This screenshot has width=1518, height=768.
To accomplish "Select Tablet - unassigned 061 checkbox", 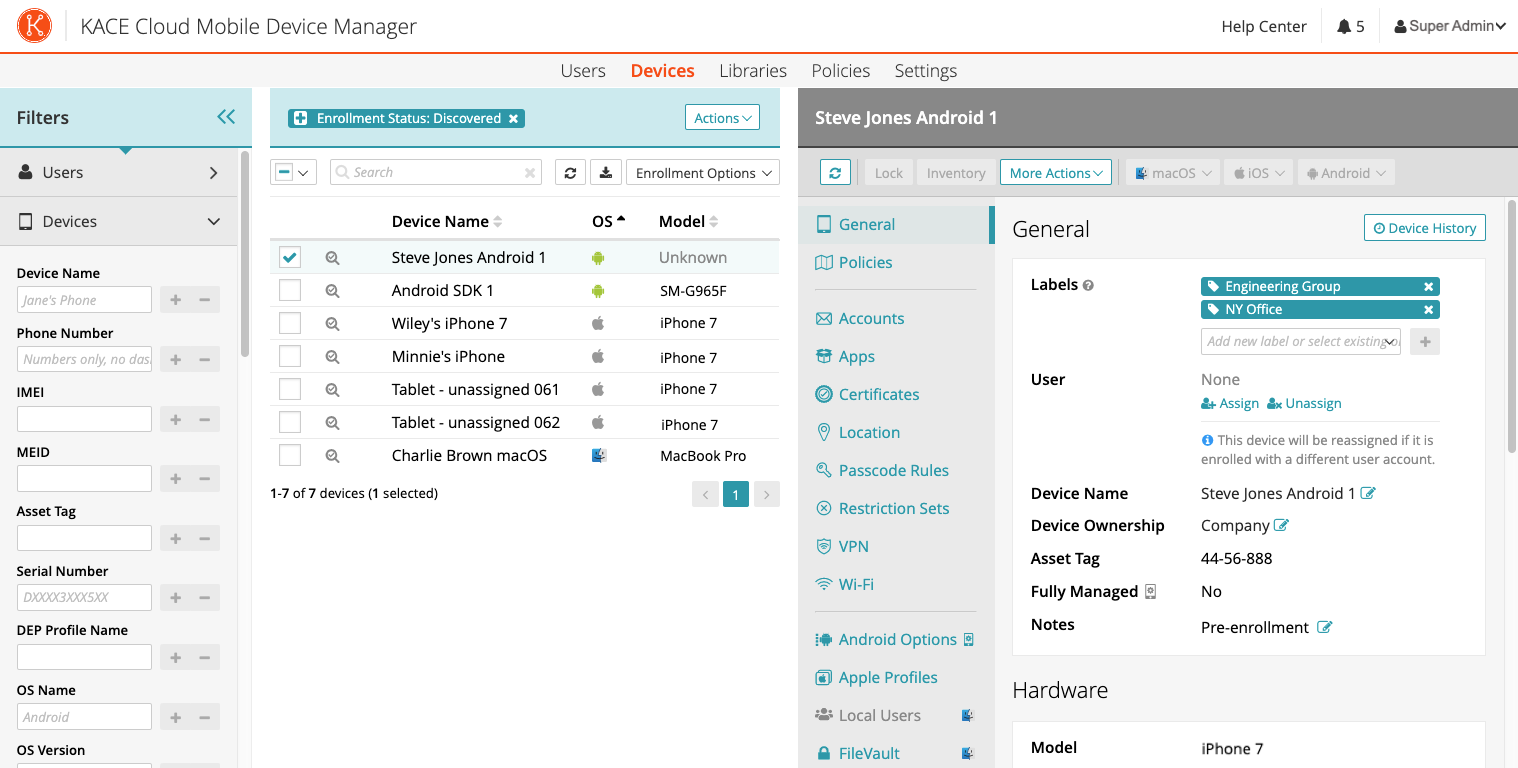I will [290, 390].
